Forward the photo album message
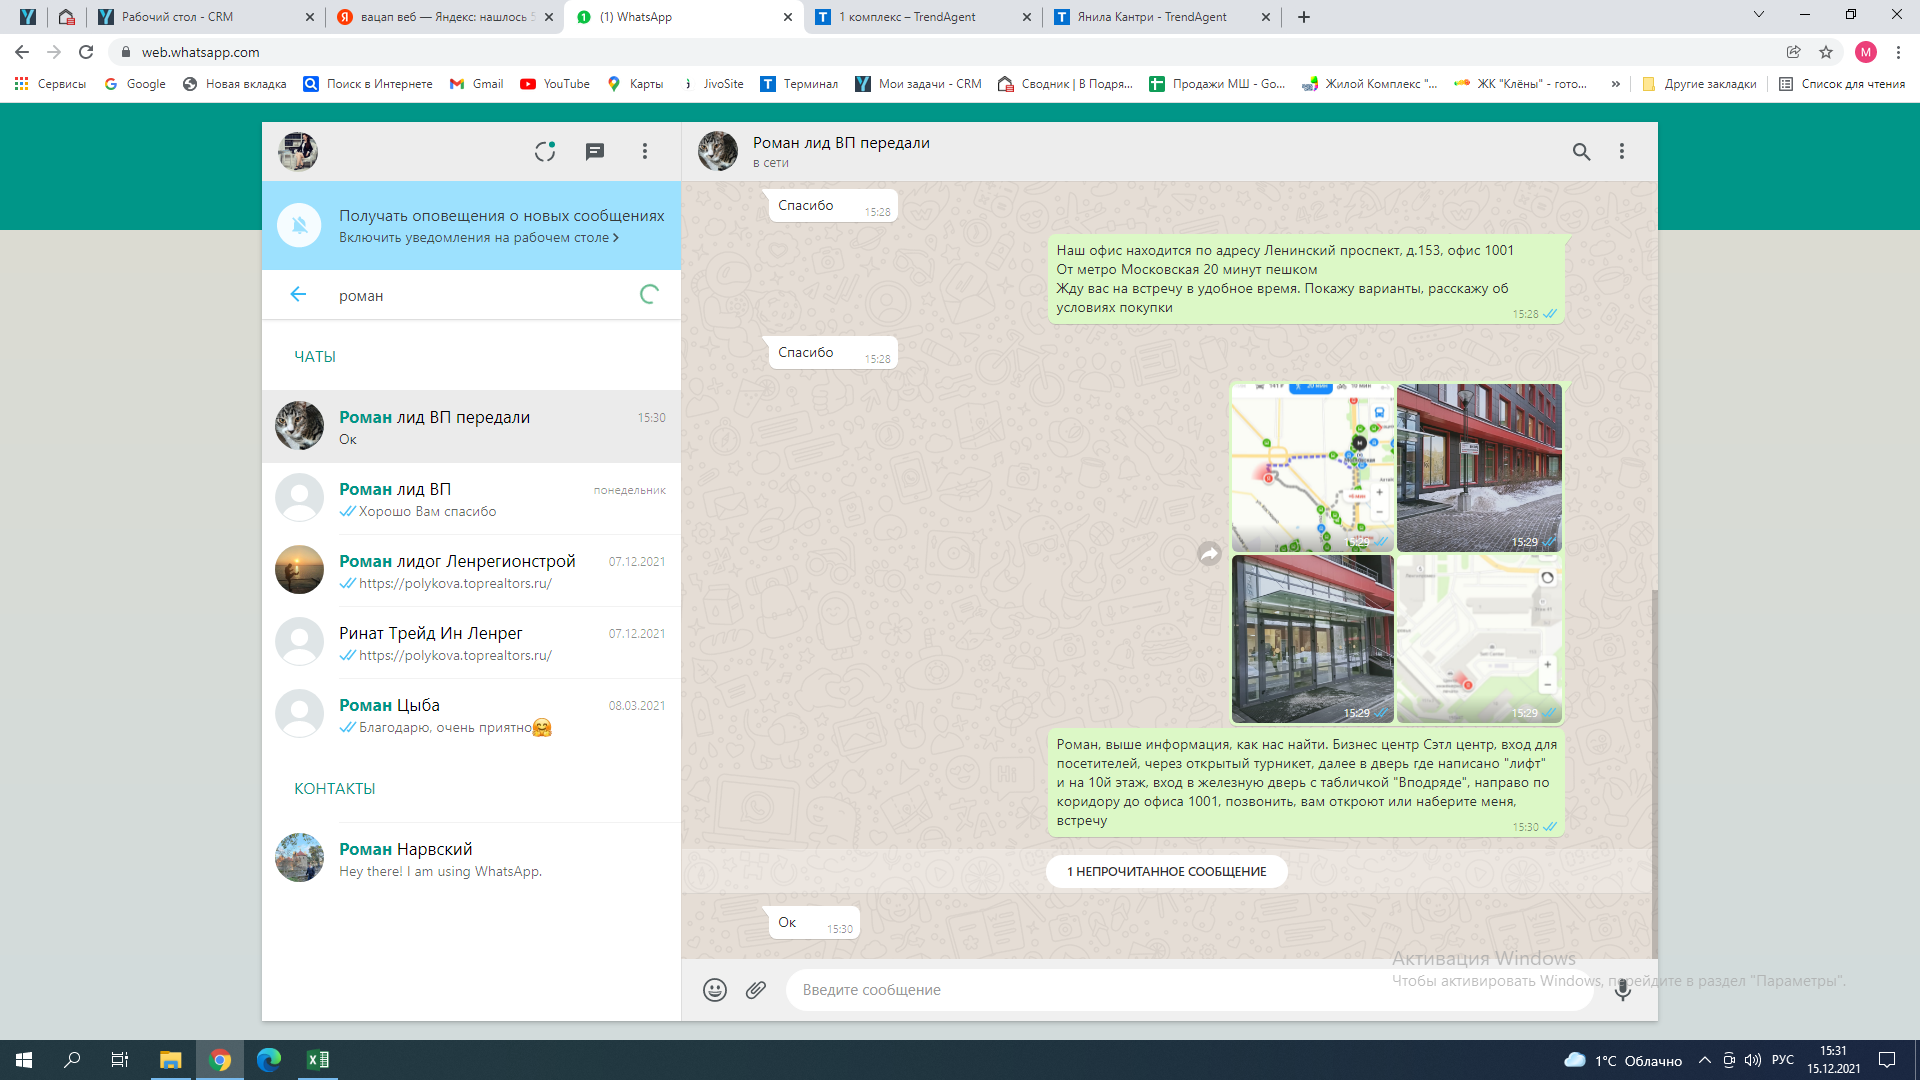The image size is (1920, 1080). pos(1210,554)
